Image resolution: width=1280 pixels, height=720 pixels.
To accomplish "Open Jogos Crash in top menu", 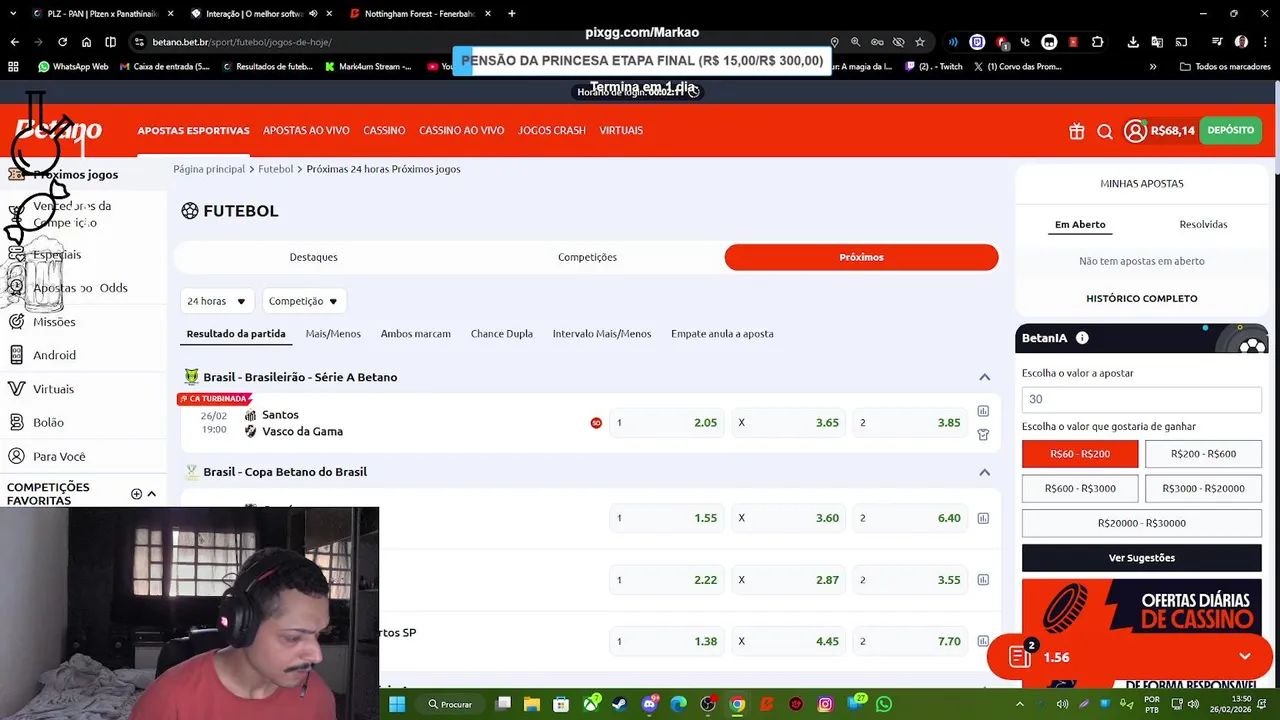I will [x=551, y=131].
